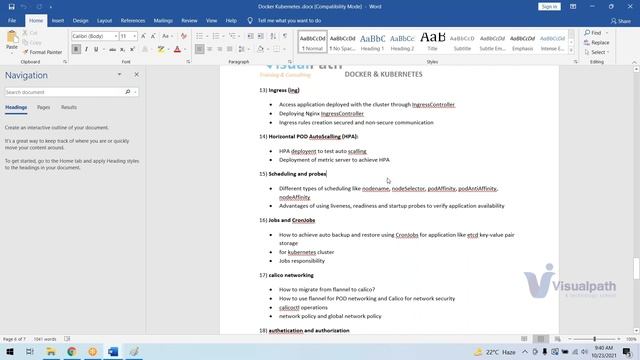Click the Numbering list icon
The image size is (640, 360).
[x=216, y=36]
